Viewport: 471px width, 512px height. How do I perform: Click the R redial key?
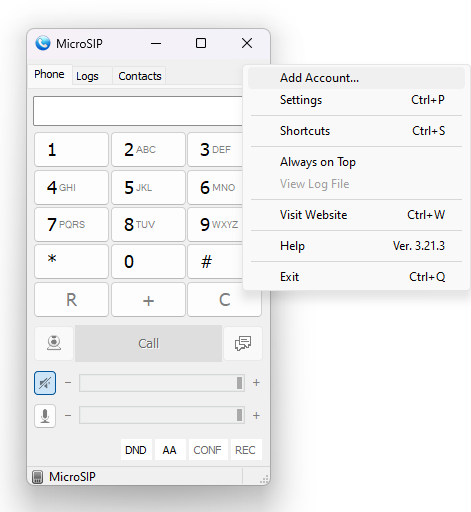point(71,300)
